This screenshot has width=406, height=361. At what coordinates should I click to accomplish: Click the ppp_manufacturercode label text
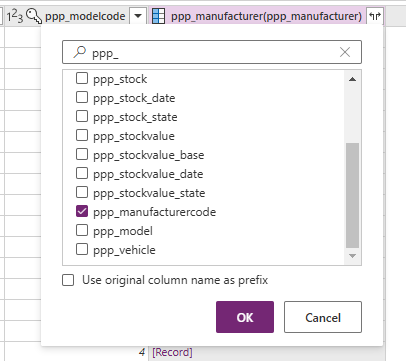coord(154,212)
